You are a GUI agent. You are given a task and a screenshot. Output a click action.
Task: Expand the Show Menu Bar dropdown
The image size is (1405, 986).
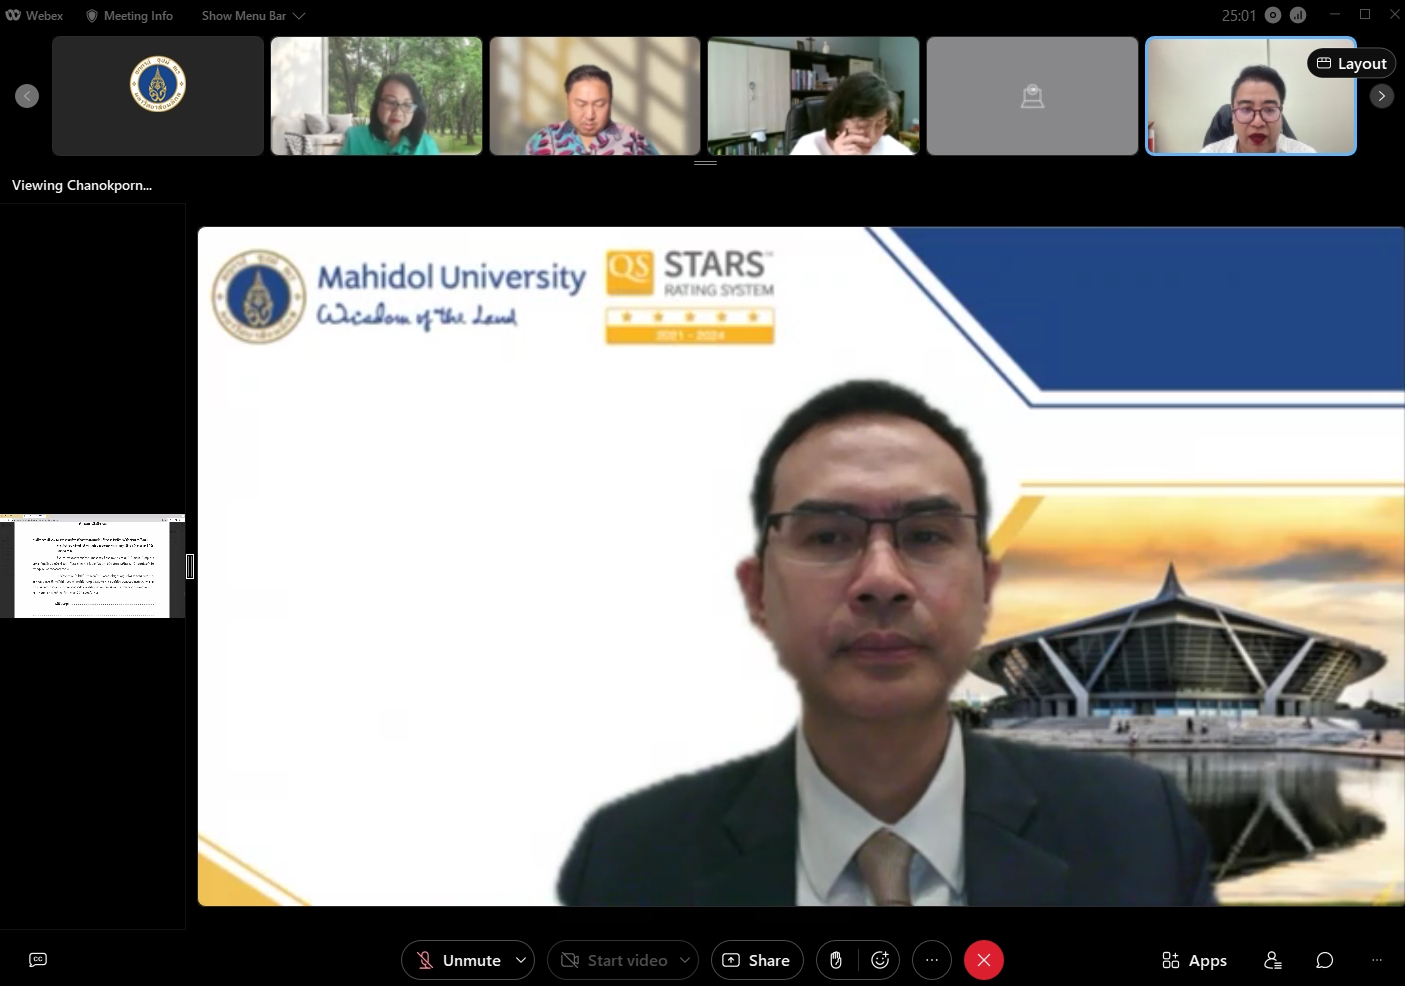253,15
